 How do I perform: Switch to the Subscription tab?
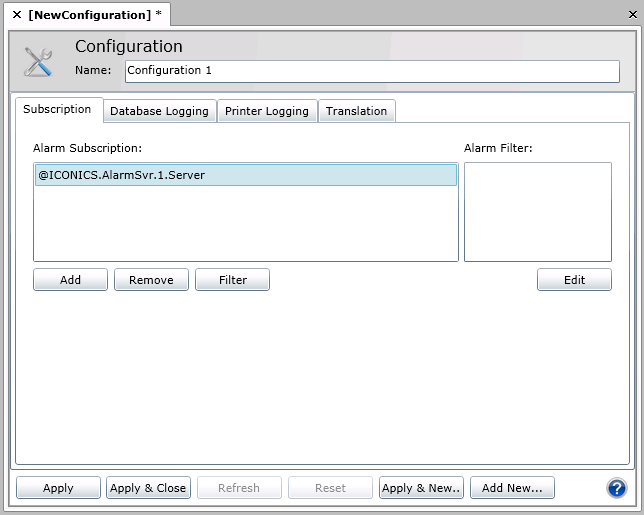57,110
